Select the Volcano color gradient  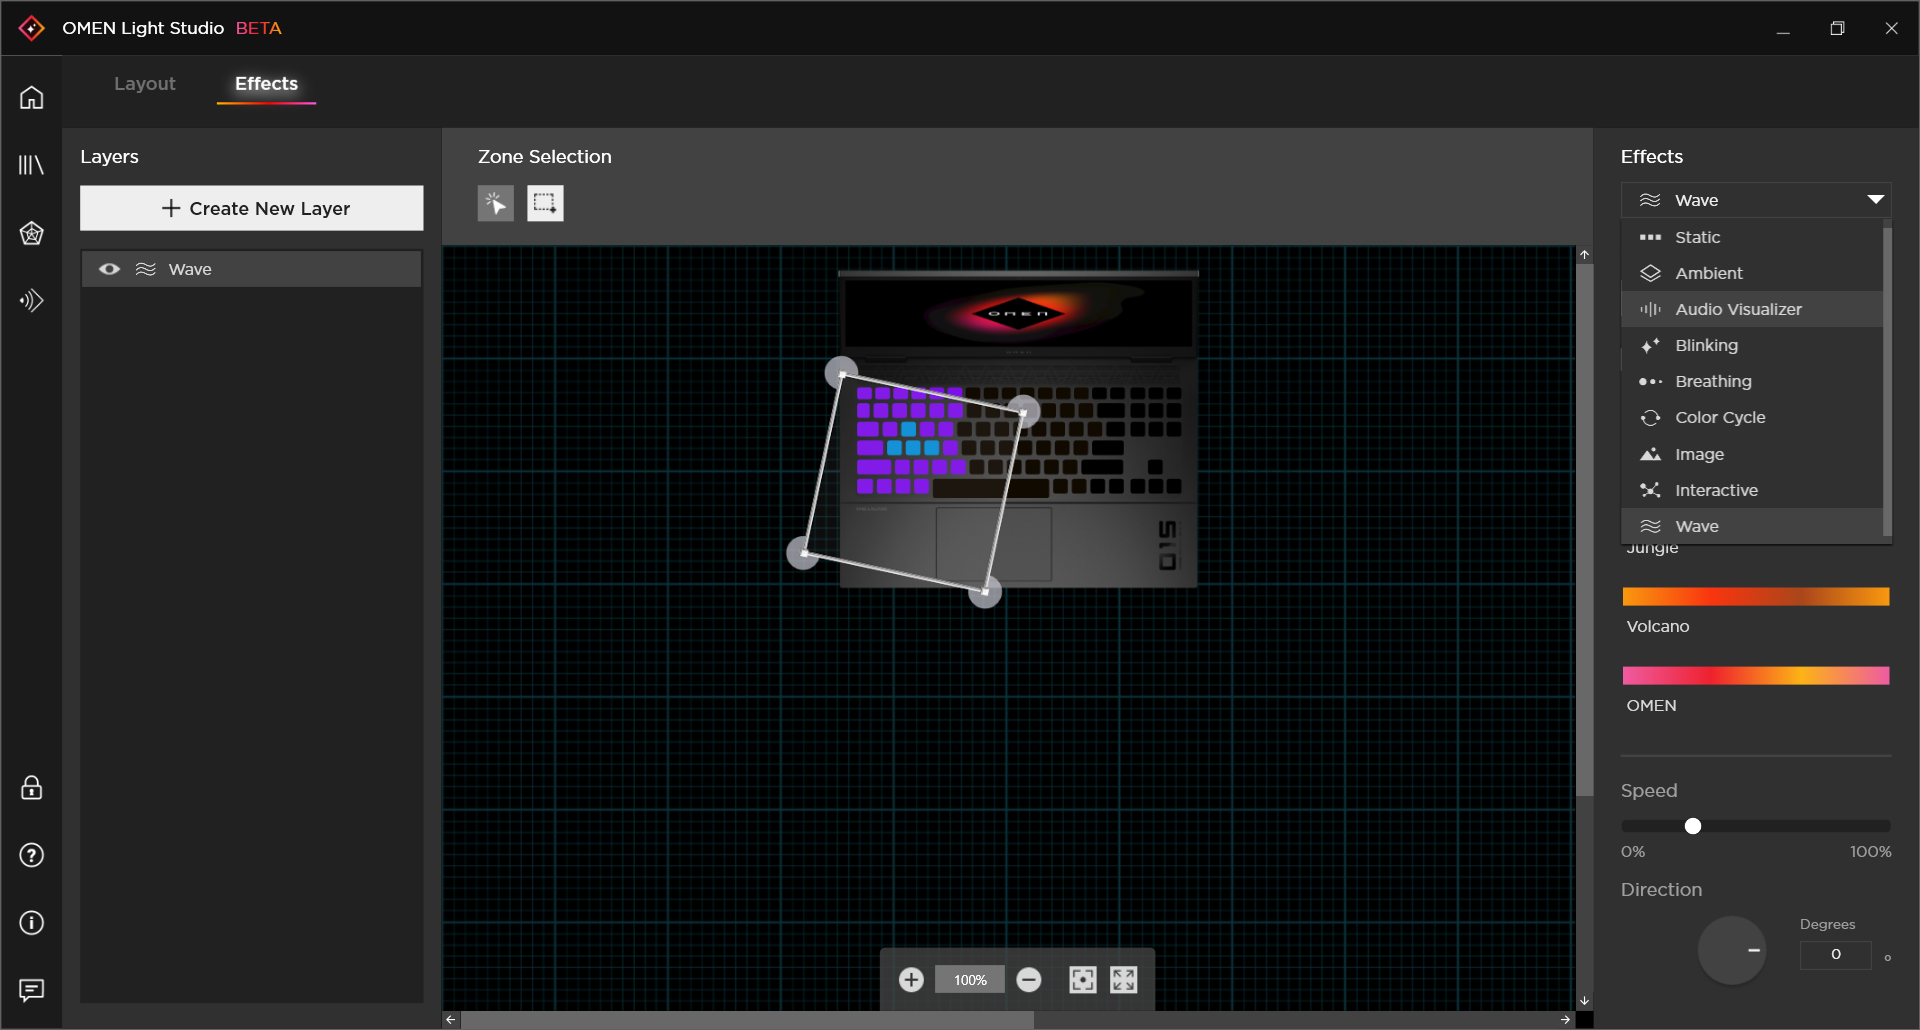tap(1756, 596)
